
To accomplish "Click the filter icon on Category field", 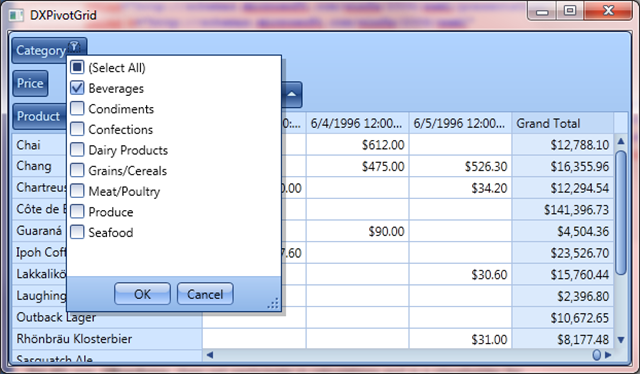I will [x=74, y=47].
